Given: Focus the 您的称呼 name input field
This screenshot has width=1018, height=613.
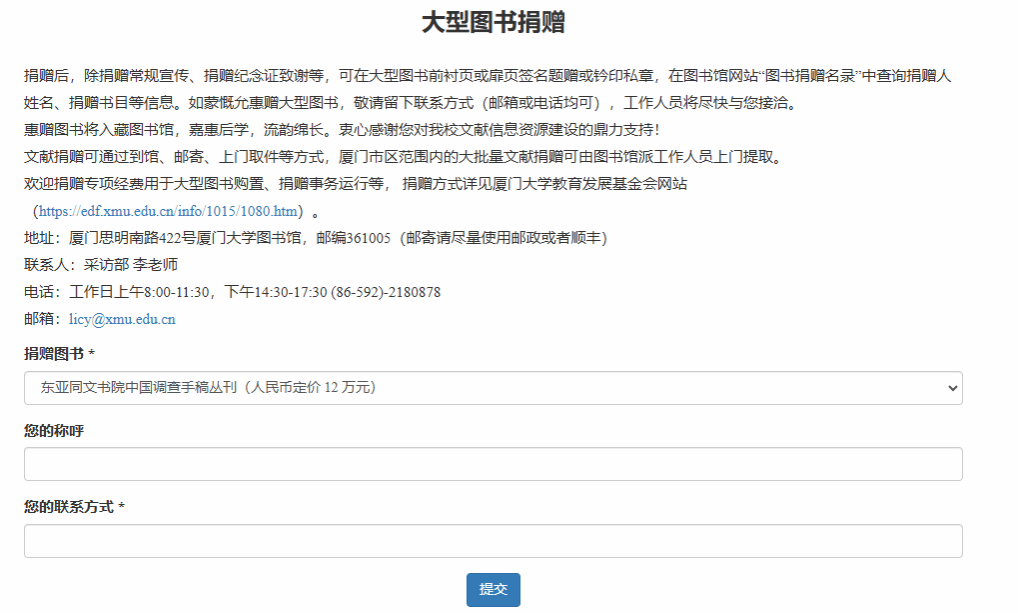Looking at the screenshot, I should point(493,464).
